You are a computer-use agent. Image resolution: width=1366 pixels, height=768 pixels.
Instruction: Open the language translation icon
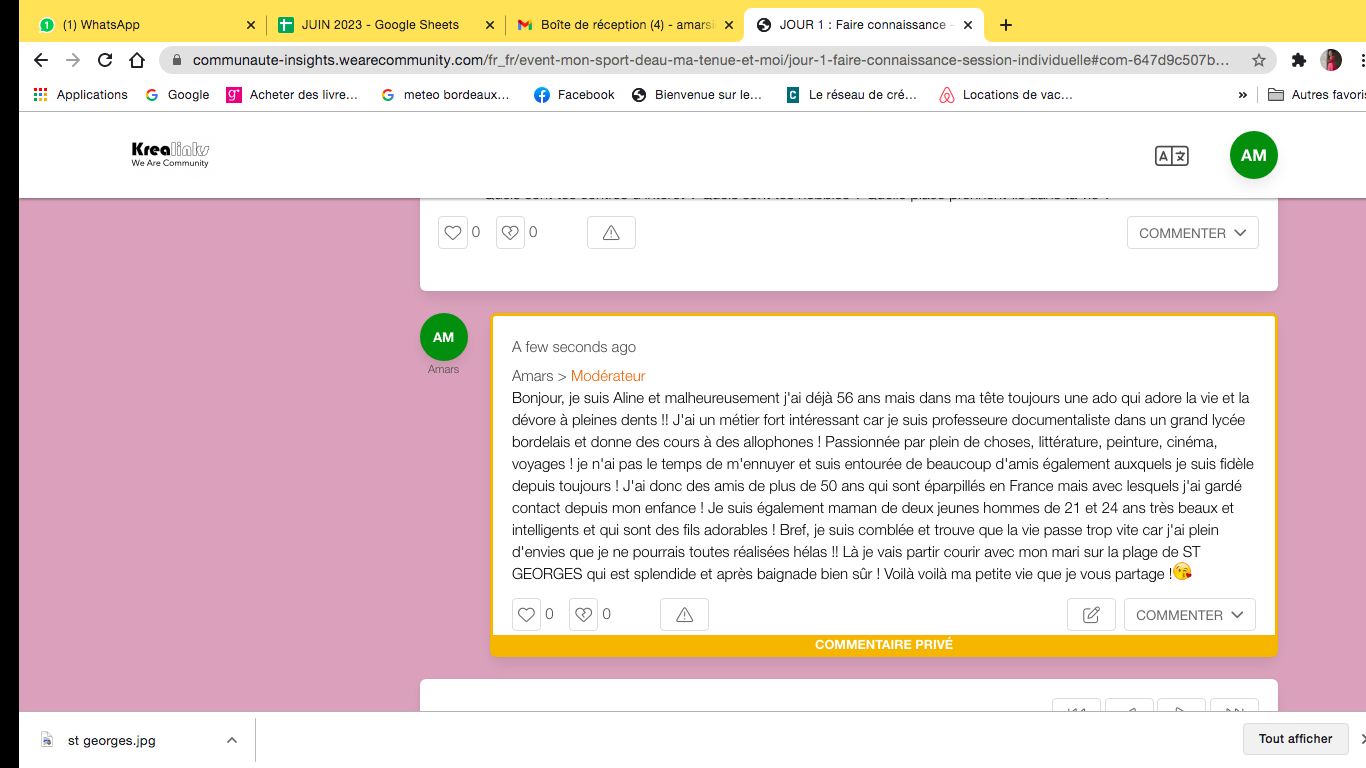pos(1172,156)
